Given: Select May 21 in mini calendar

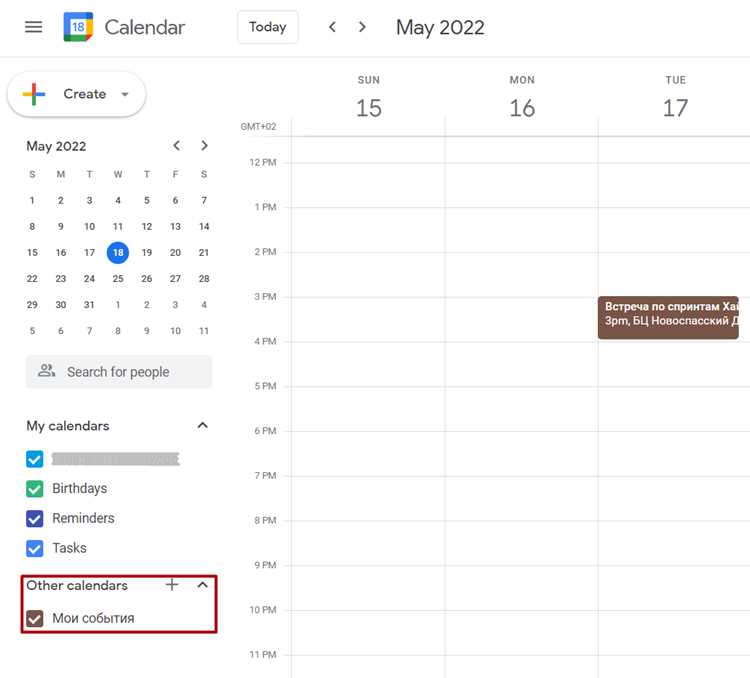Looking at the screenshot, I should click(x=204, y=253).
